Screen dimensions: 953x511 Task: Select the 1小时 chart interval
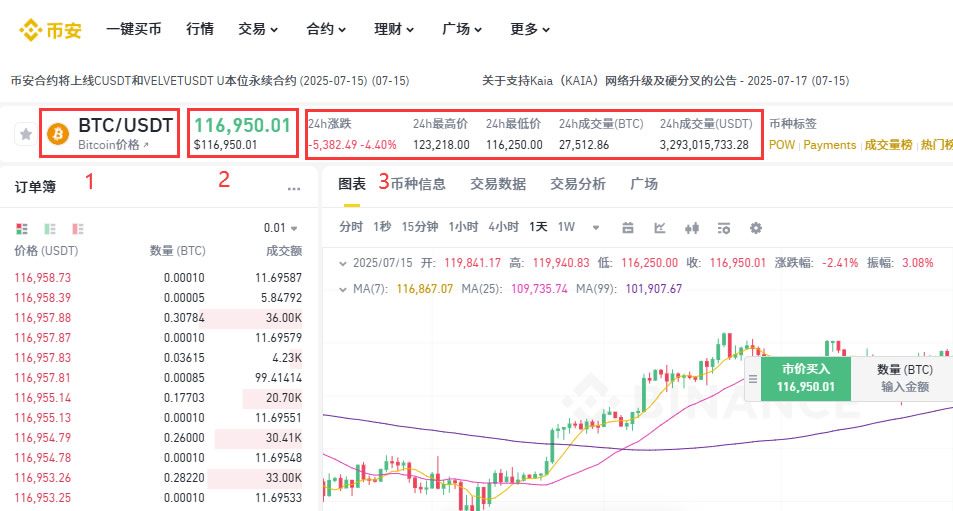point(463,227)
